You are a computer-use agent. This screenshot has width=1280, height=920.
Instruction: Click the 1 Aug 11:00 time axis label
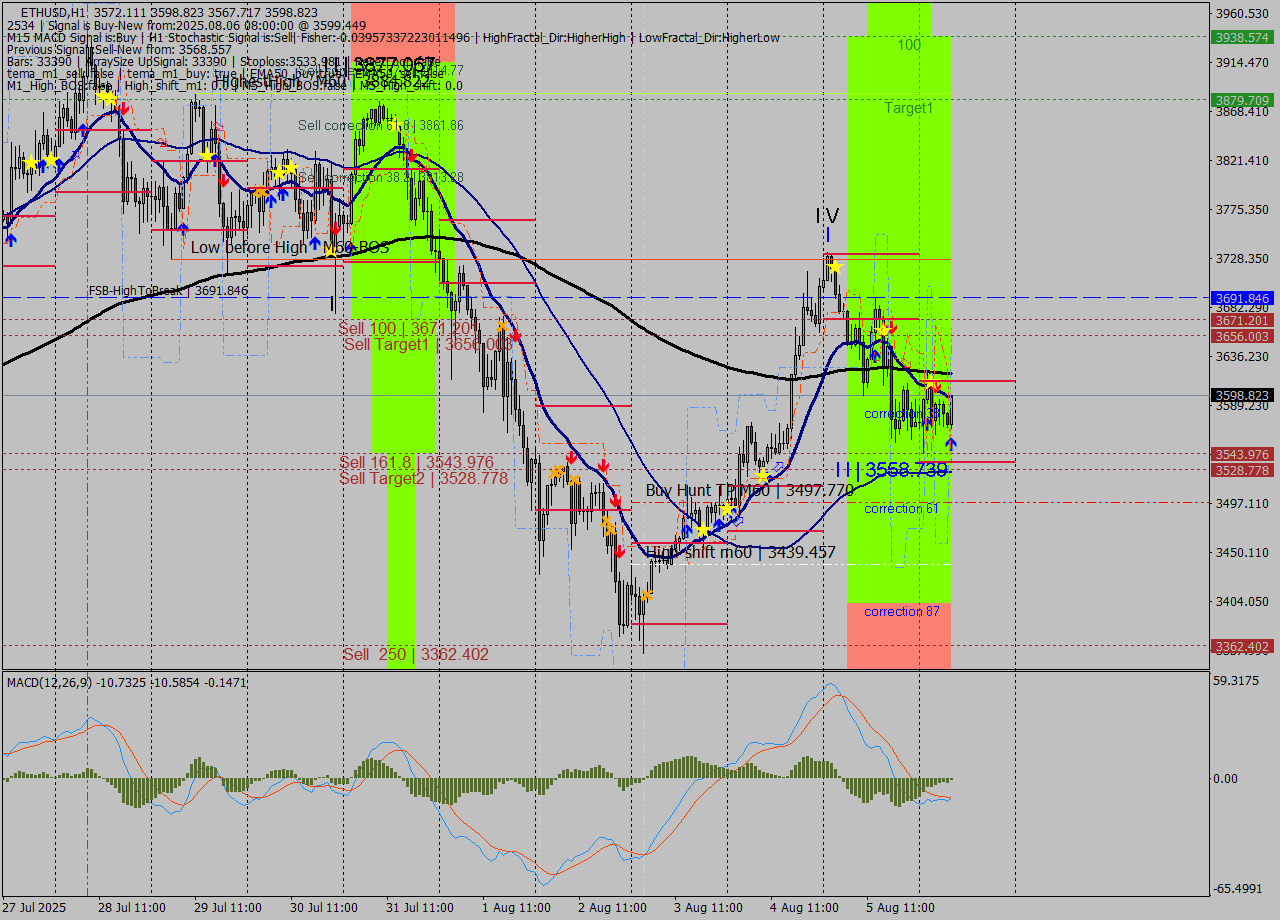pyautogui.click(x=516, y=907)
